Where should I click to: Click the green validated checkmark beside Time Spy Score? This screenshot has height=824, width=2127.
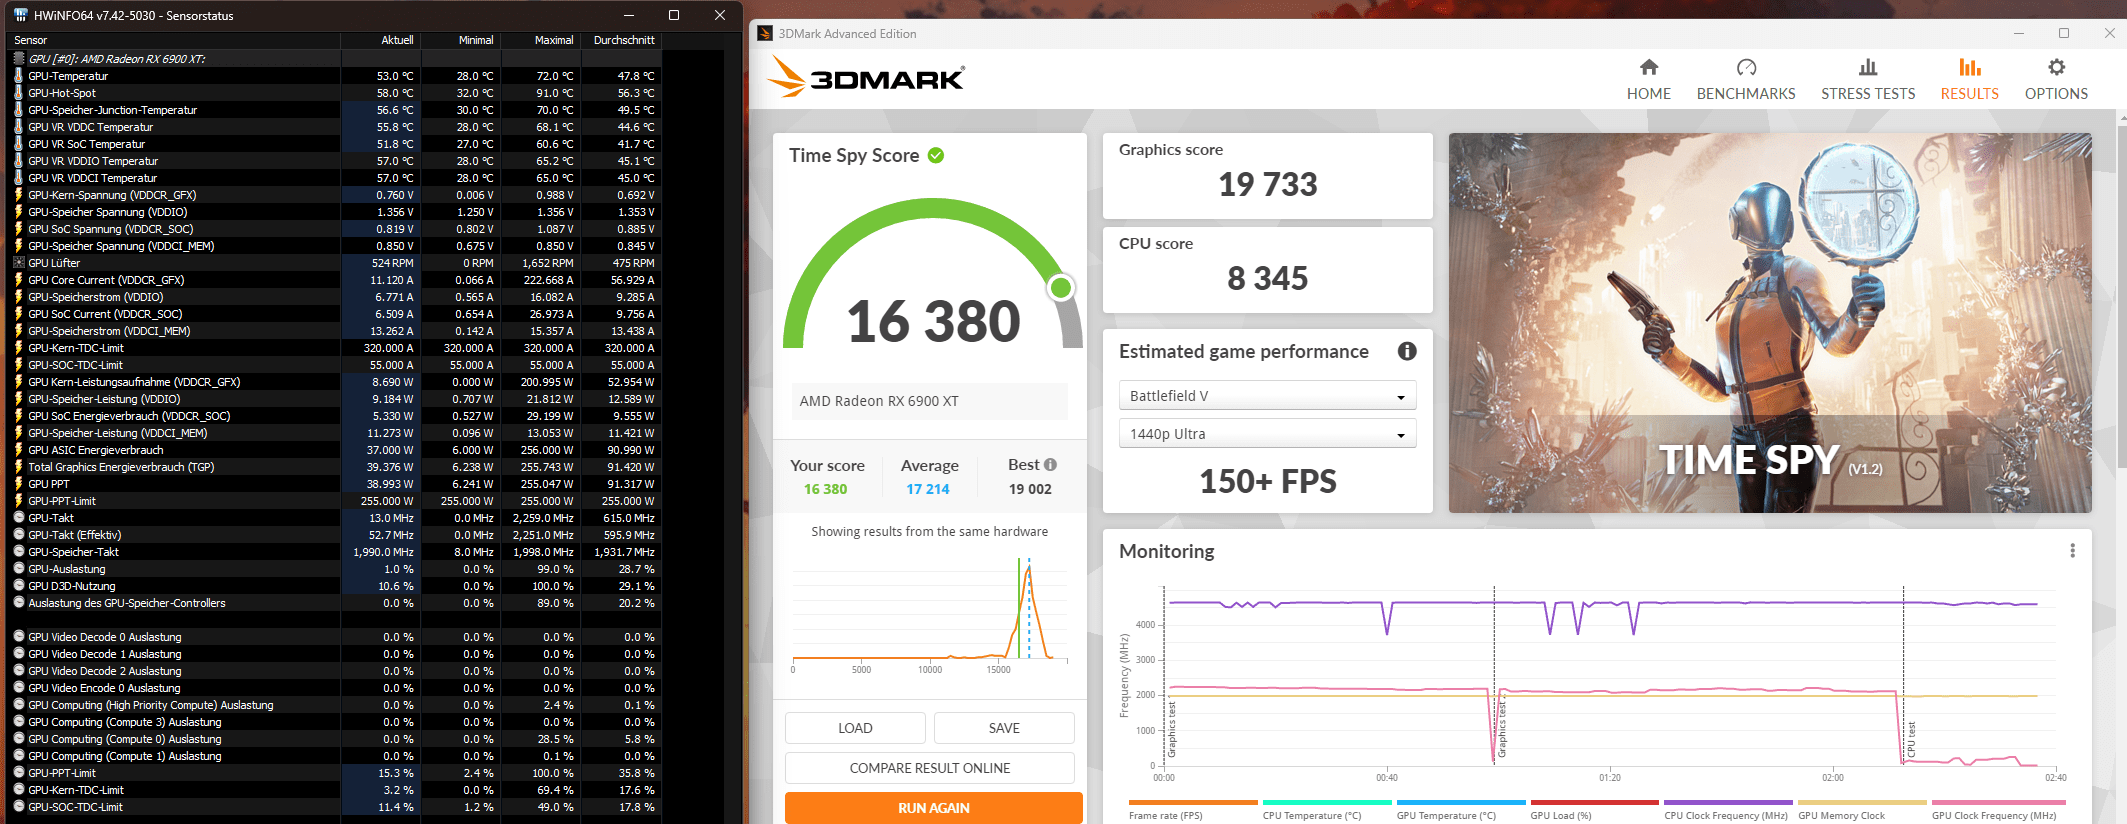coord(936,155)
